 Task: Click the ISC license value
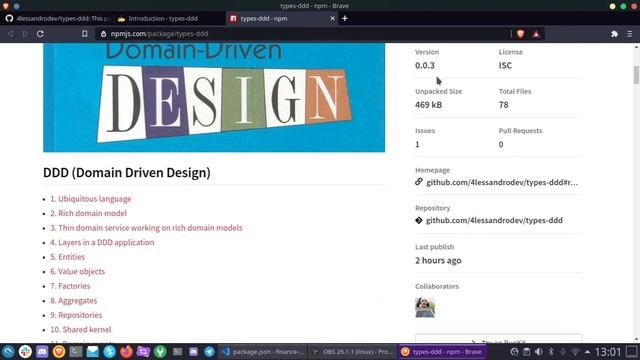(x=505, y=65)
